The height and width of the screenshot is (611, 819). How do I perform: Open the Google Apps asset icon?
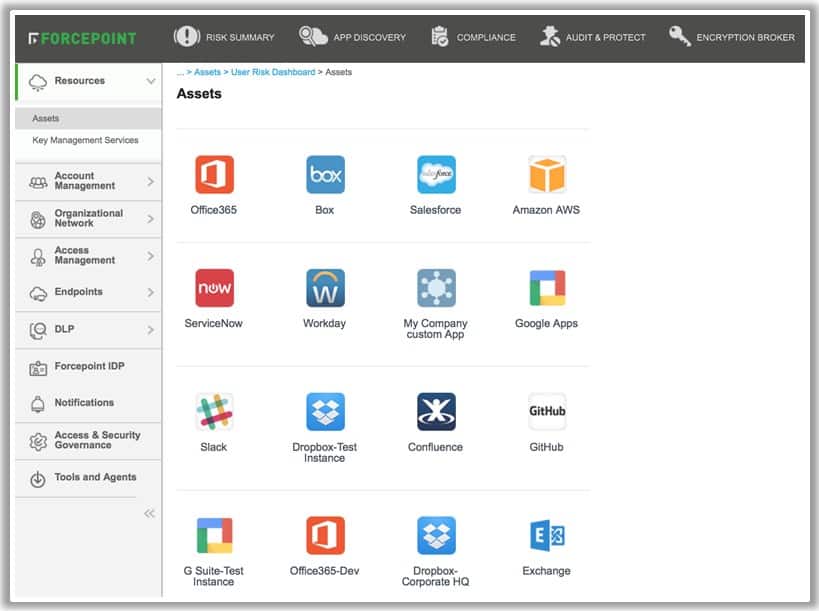[547, 288]
